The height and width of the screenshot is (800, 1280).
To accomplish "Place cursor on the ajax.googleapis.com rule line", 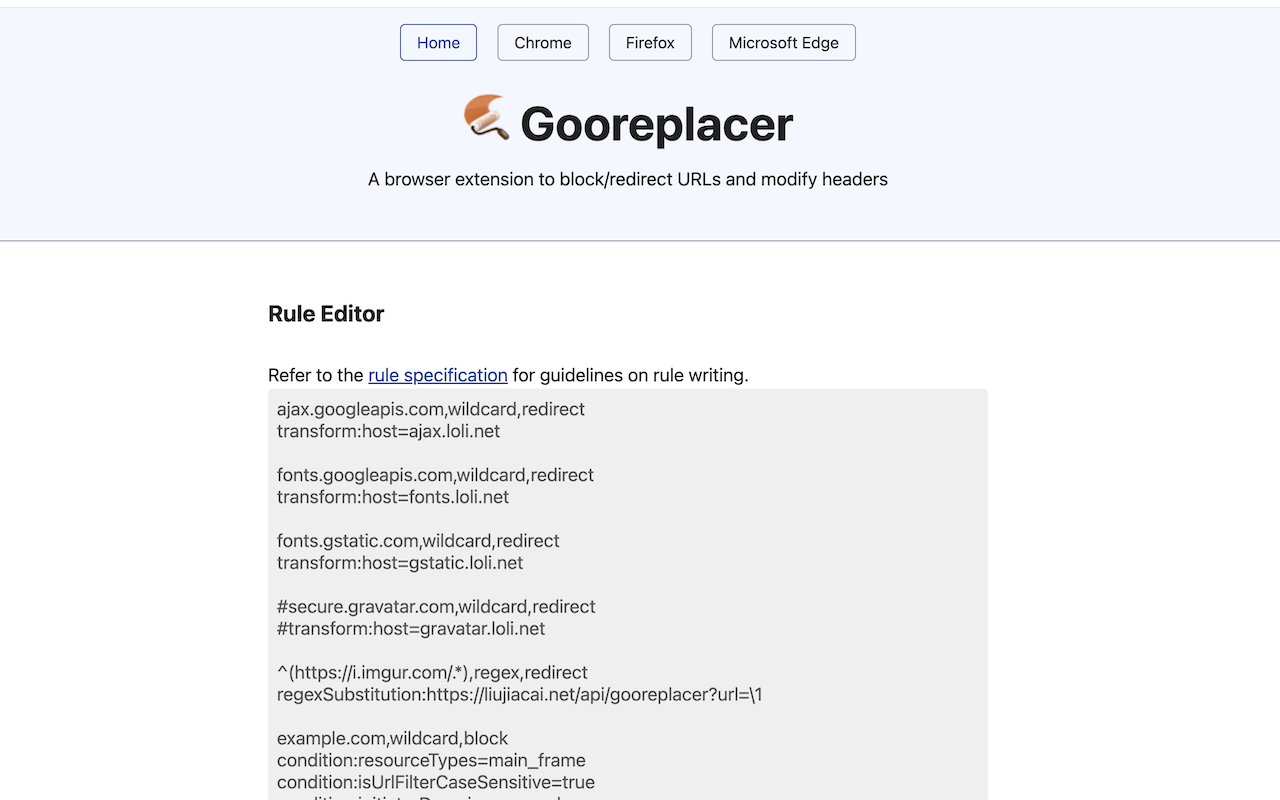I will click(x=430, y=409).
